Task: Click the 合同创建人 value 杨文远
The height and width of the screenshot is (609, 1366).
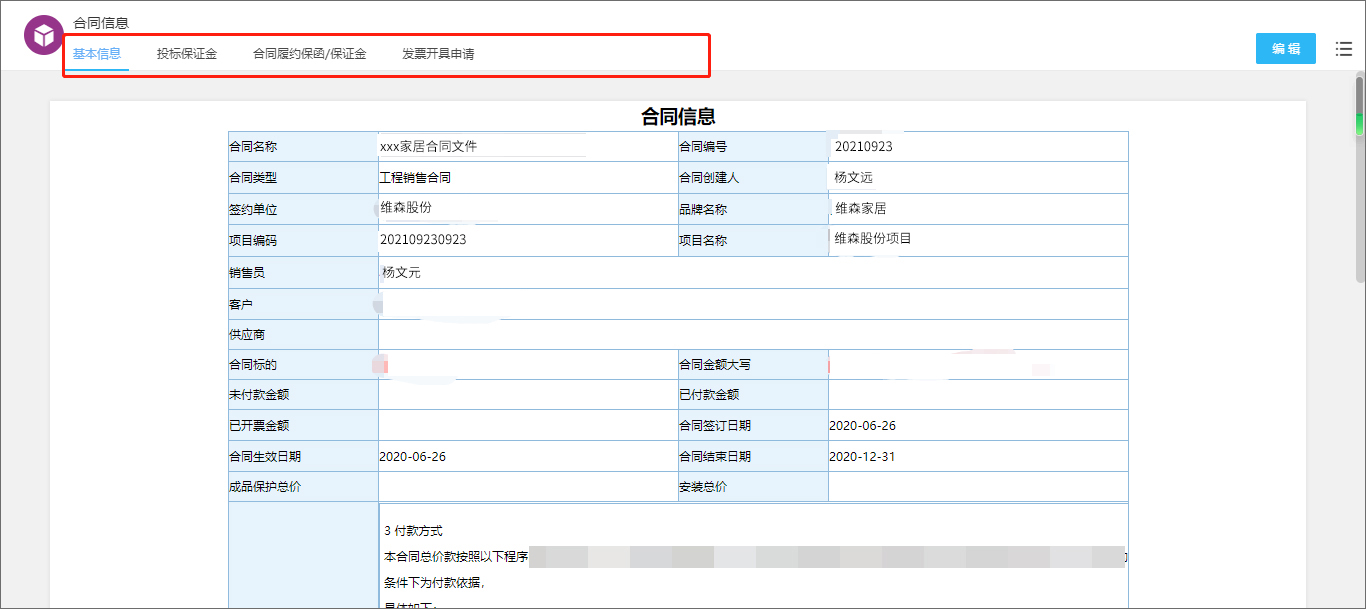Action: click(853, 177)
